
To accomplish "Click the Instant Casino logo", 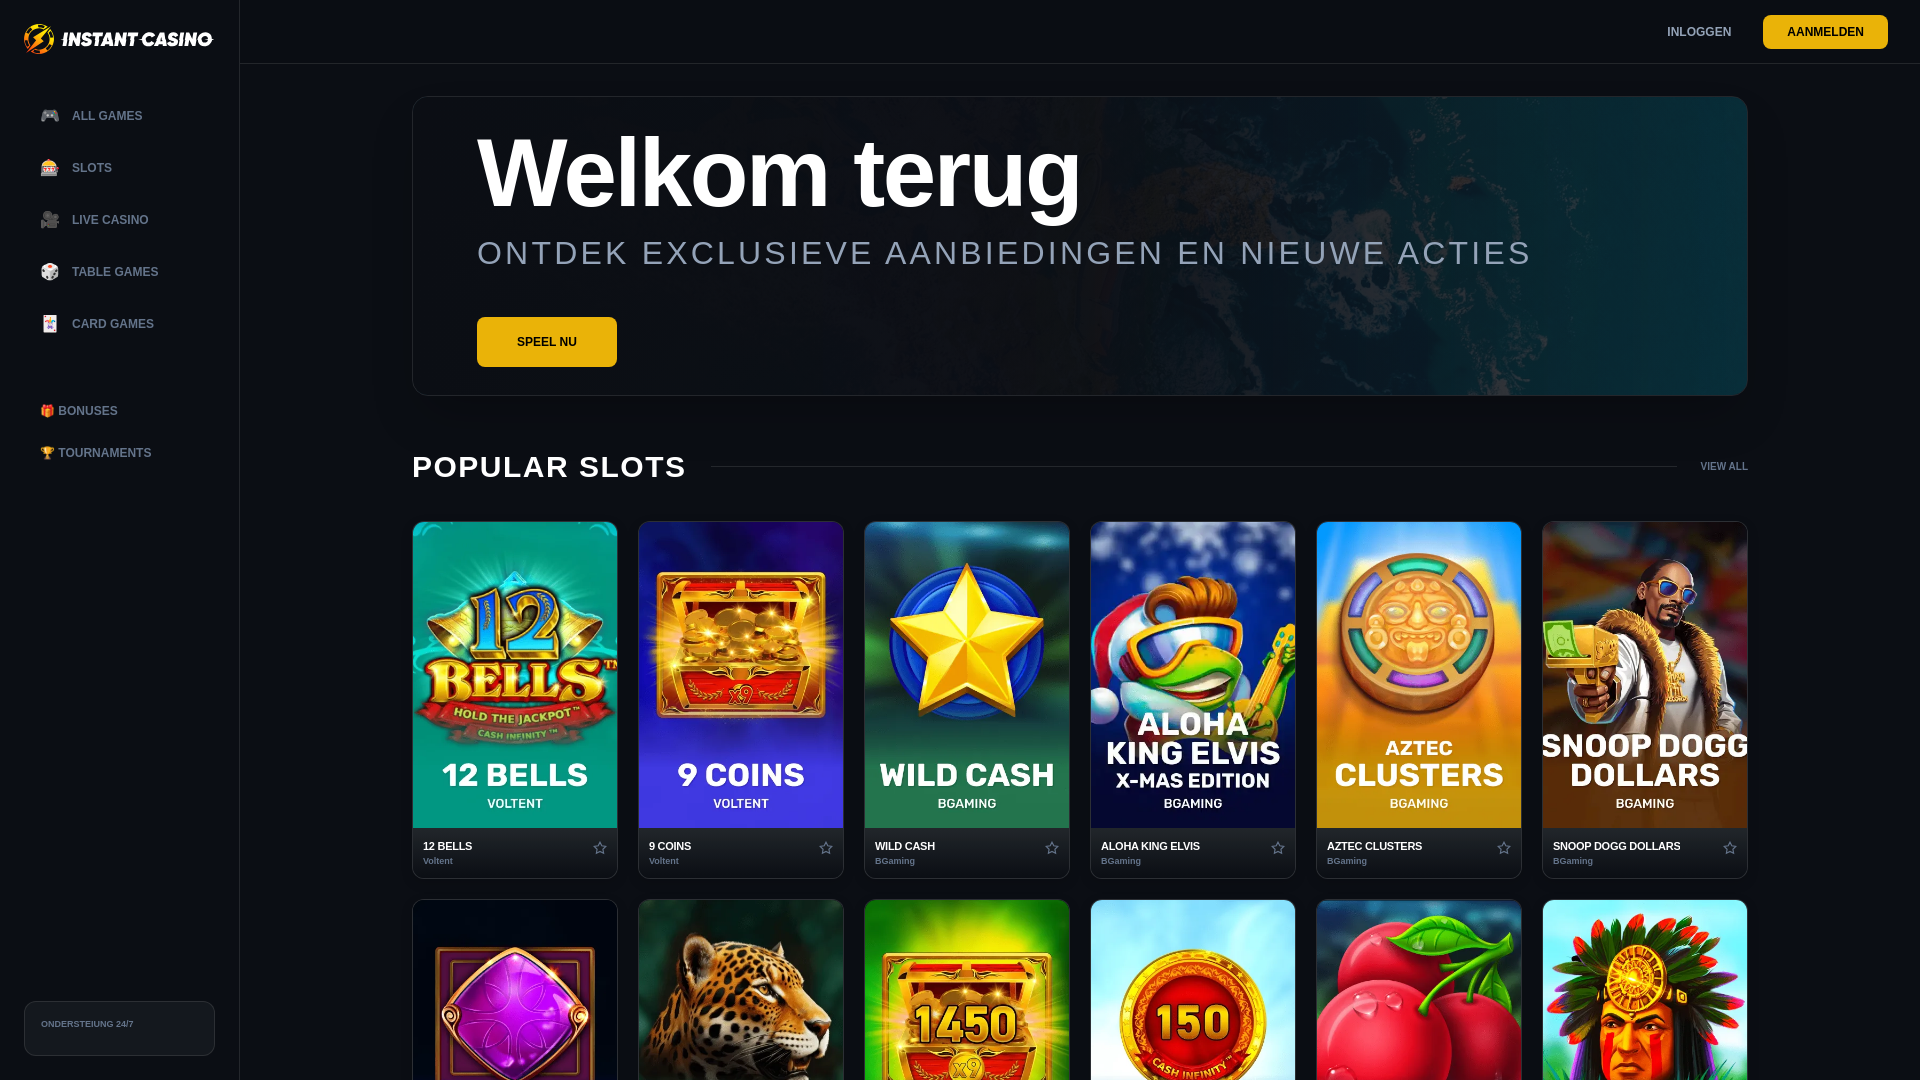I will [118, 38].
